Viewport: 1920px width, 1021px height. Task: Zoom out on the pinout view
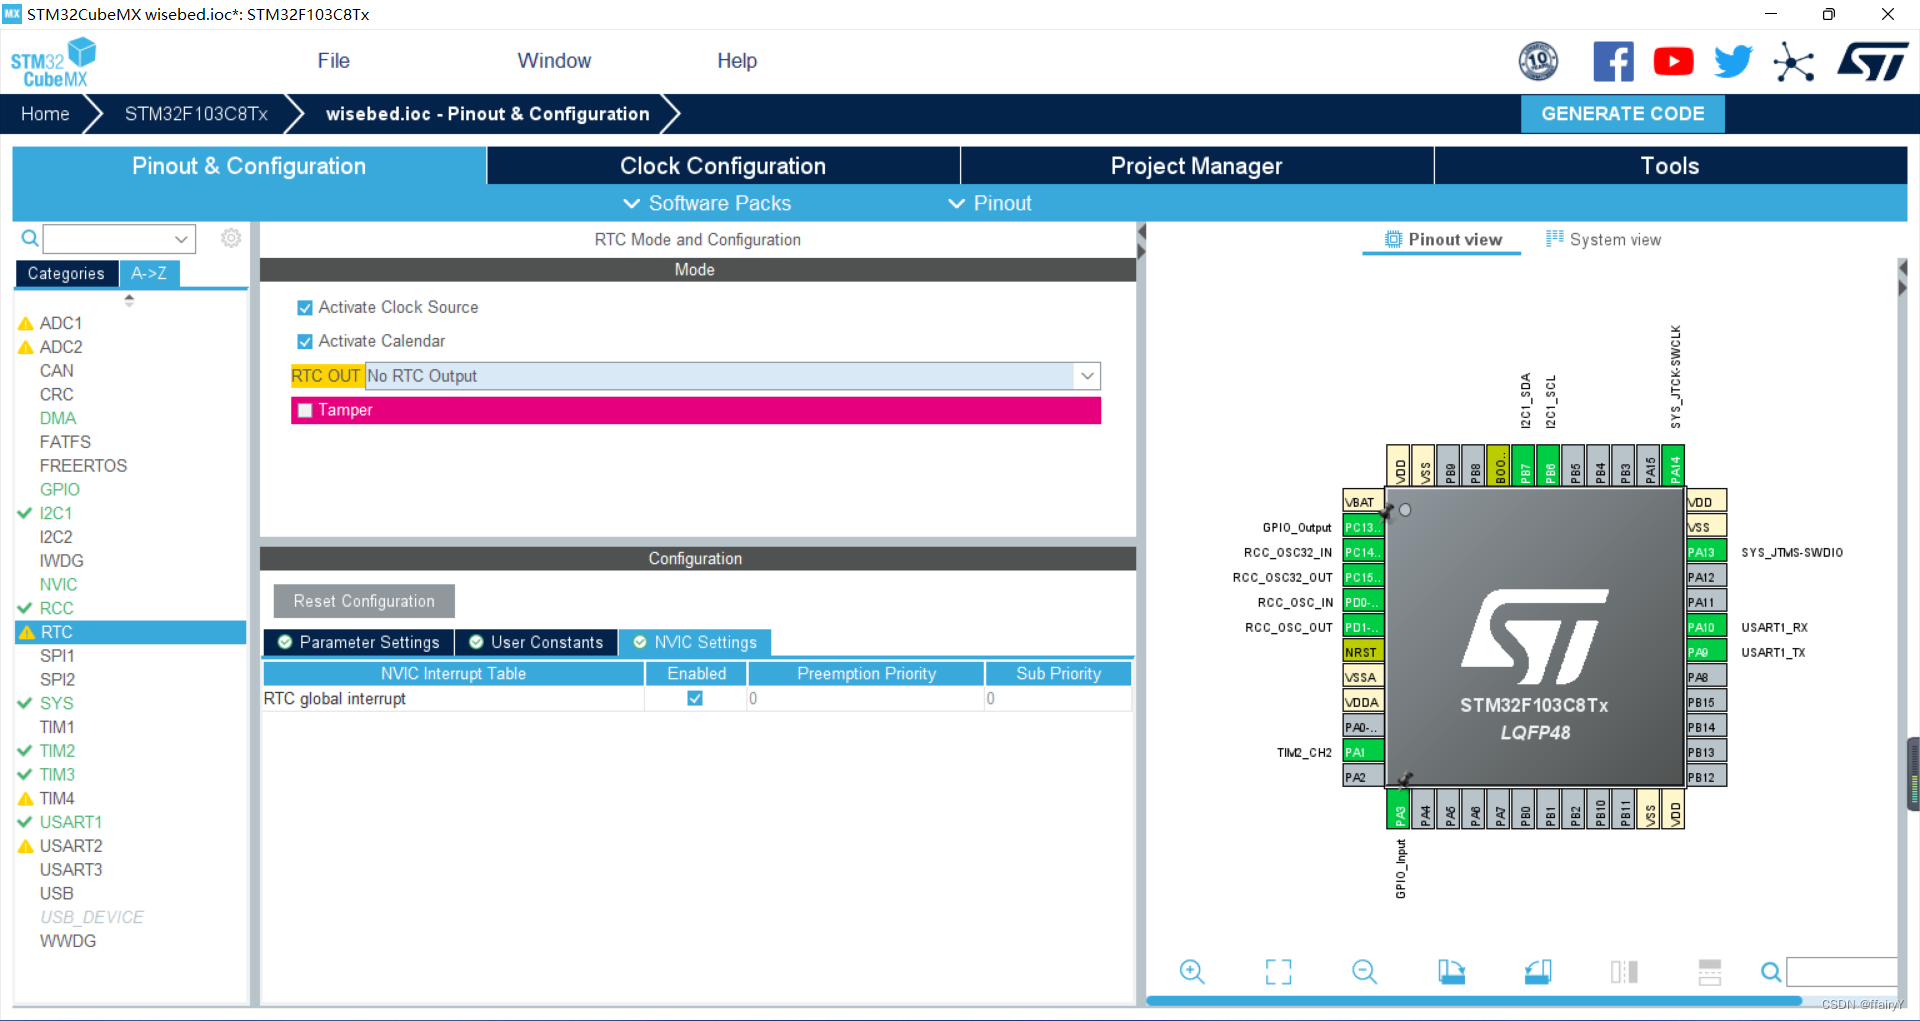click(x=1364, y=972)
